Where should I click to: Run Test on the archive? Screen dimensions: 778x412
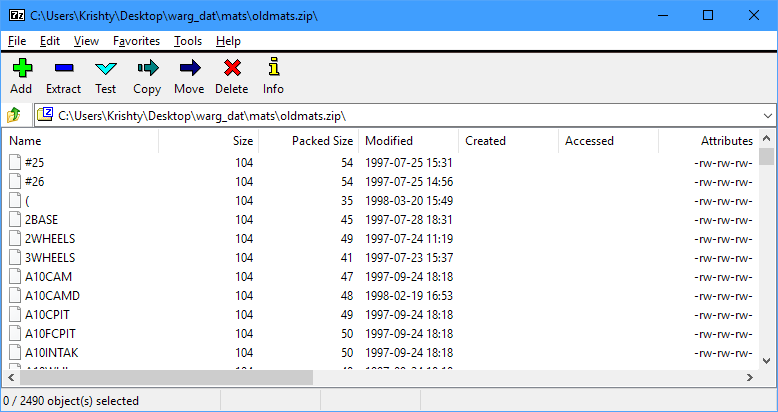(106, 69)
